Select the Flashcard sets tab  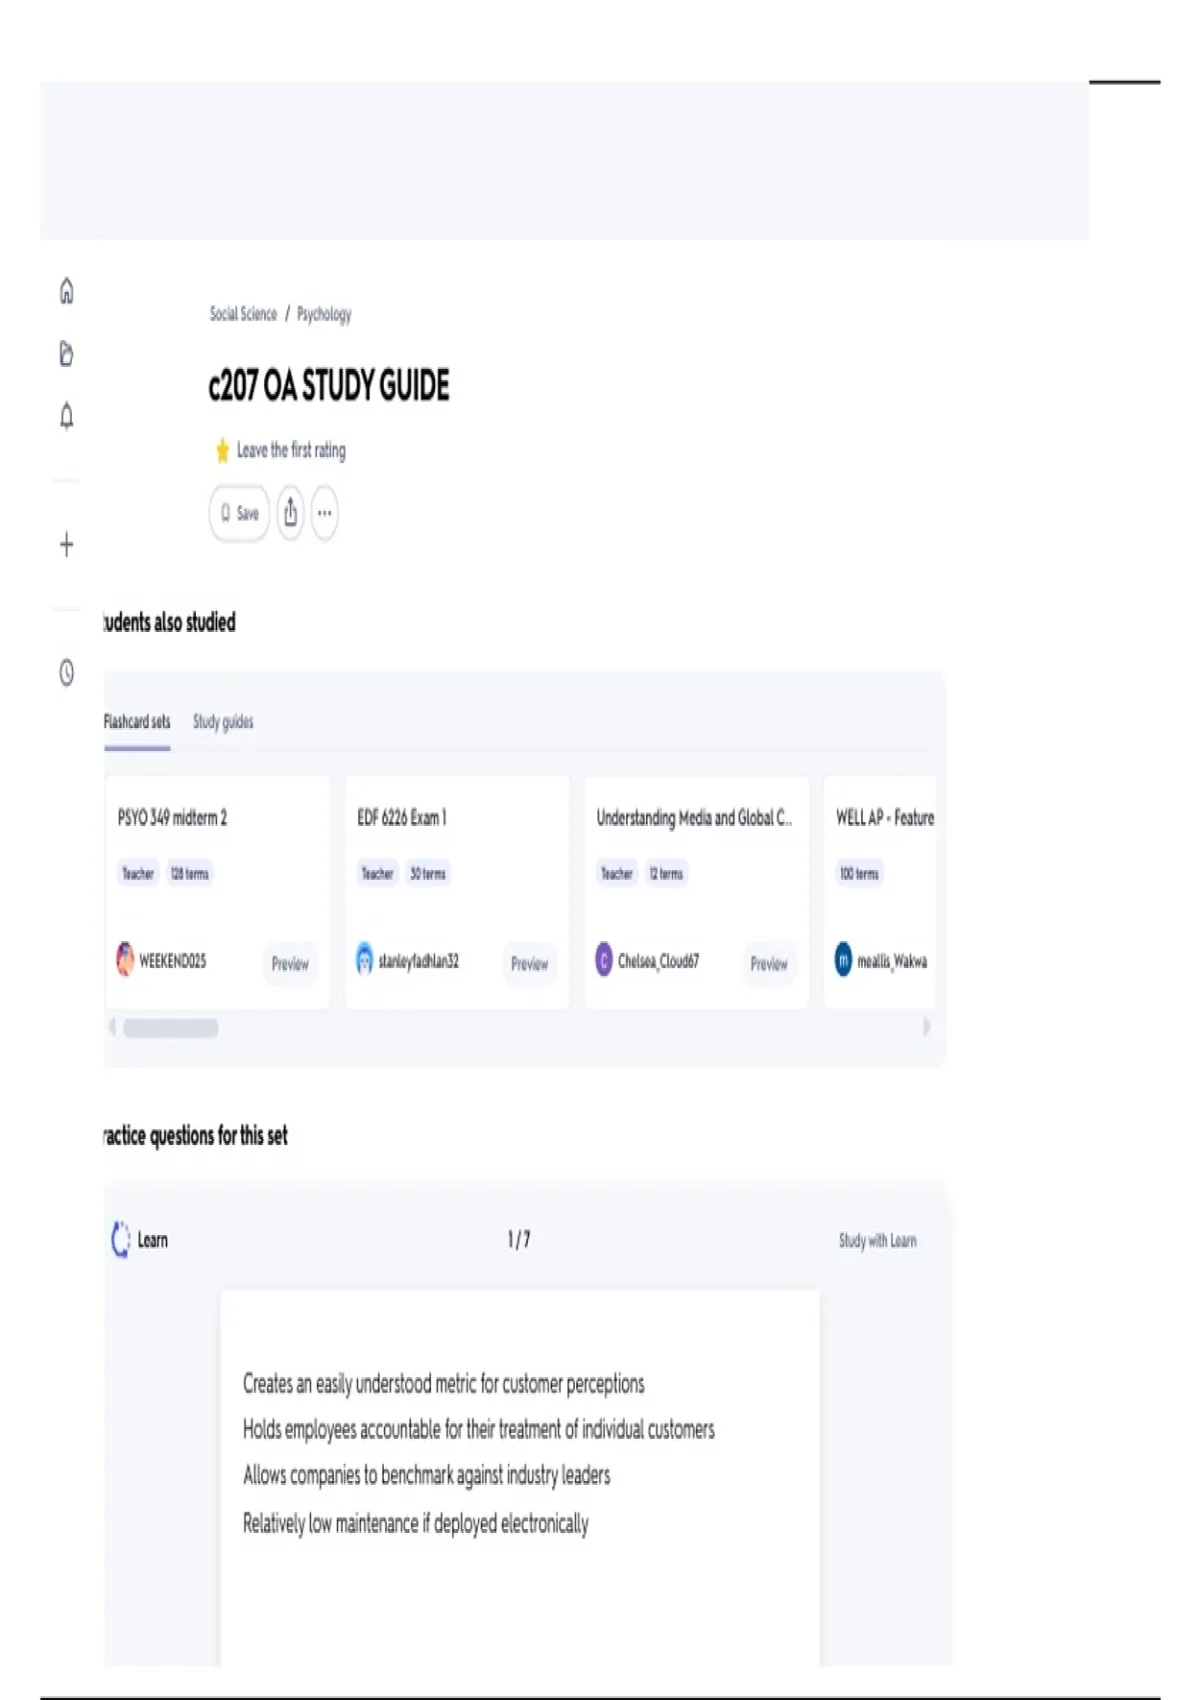137,722
